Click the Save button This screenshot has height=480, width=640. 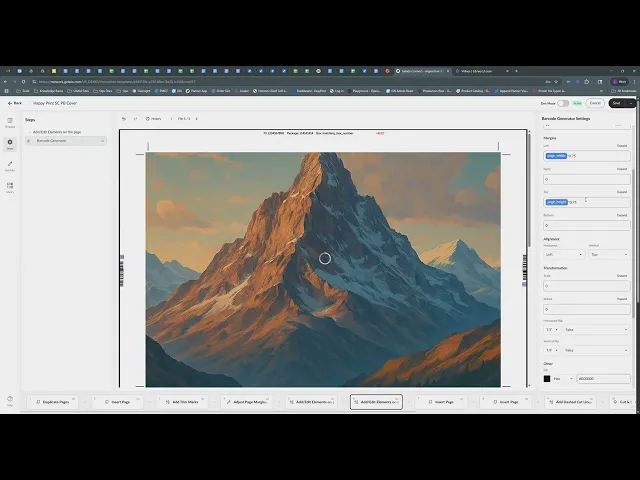pos(617,103)
